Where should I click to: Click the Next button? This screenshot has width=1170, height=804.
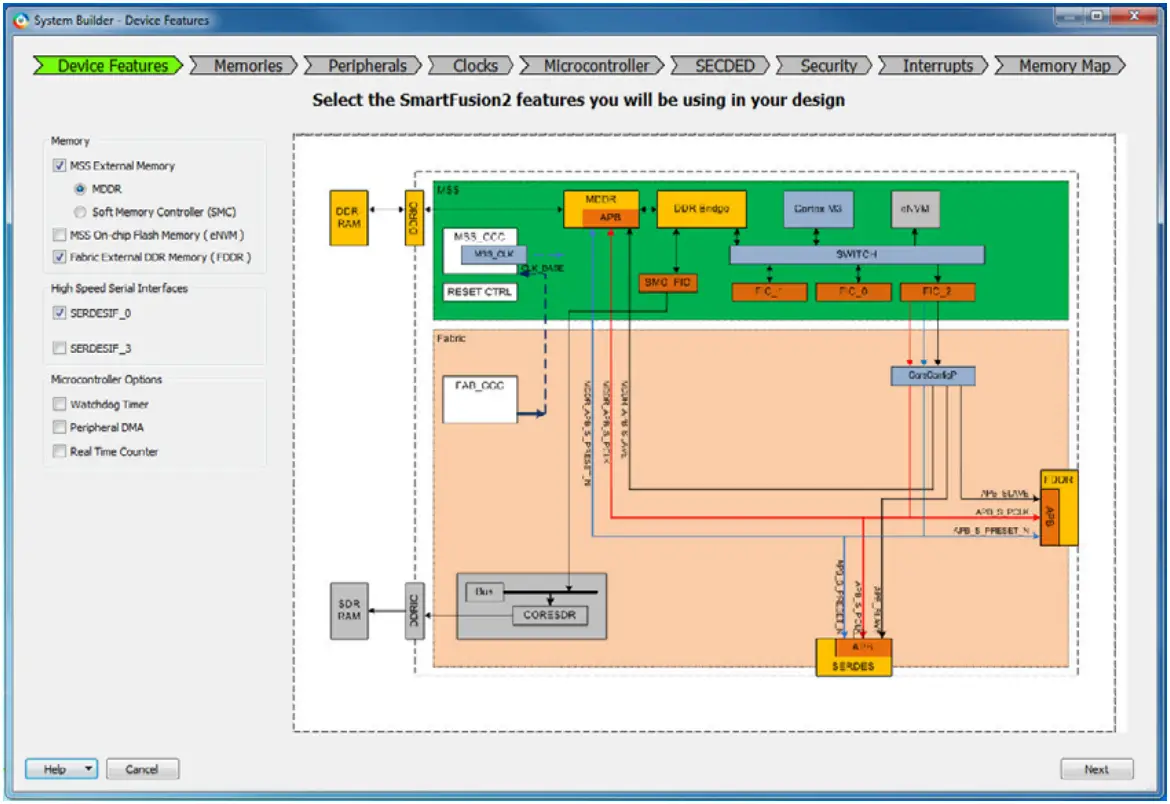1096,769
